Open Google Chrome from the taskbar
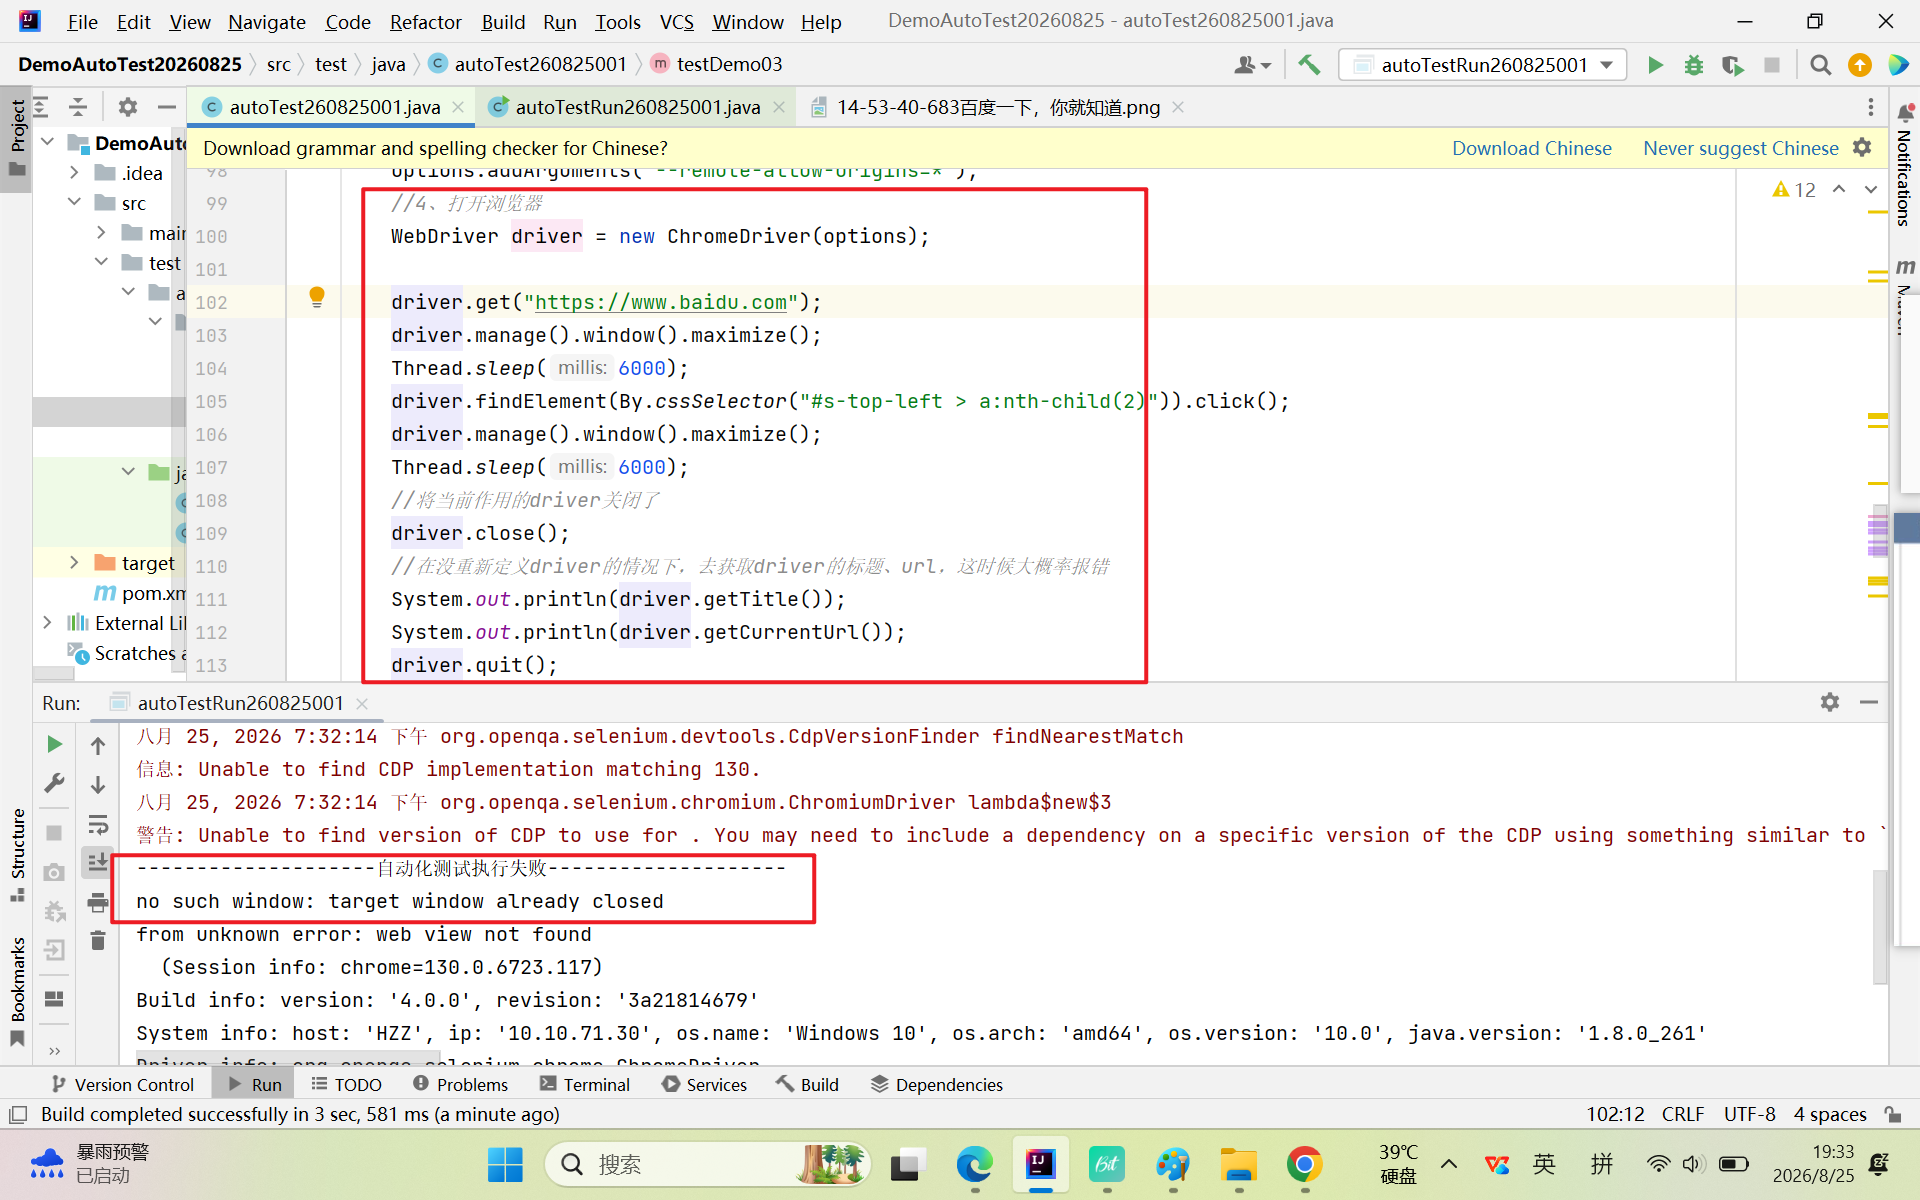The width and height of the screenshot is (1920, 1200). (1304, 1164)
